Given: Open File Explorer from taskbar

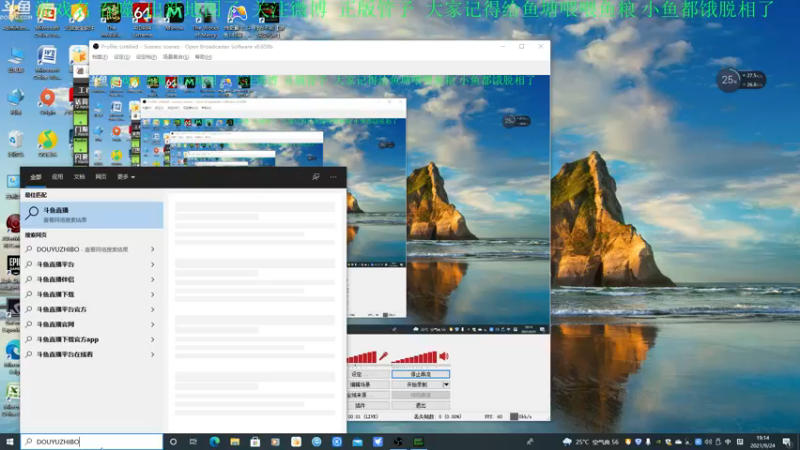Looking at the screenshot, I should pyautogui.click(x=235, y=442).
